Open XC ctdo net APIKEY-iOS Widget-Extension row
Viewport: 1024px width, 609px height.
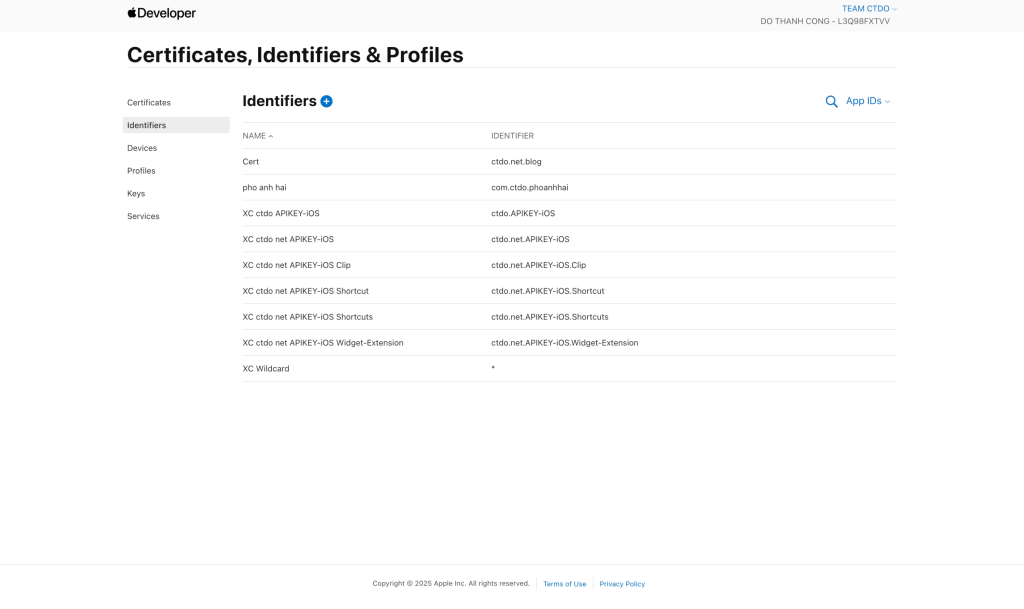(323, 343)
